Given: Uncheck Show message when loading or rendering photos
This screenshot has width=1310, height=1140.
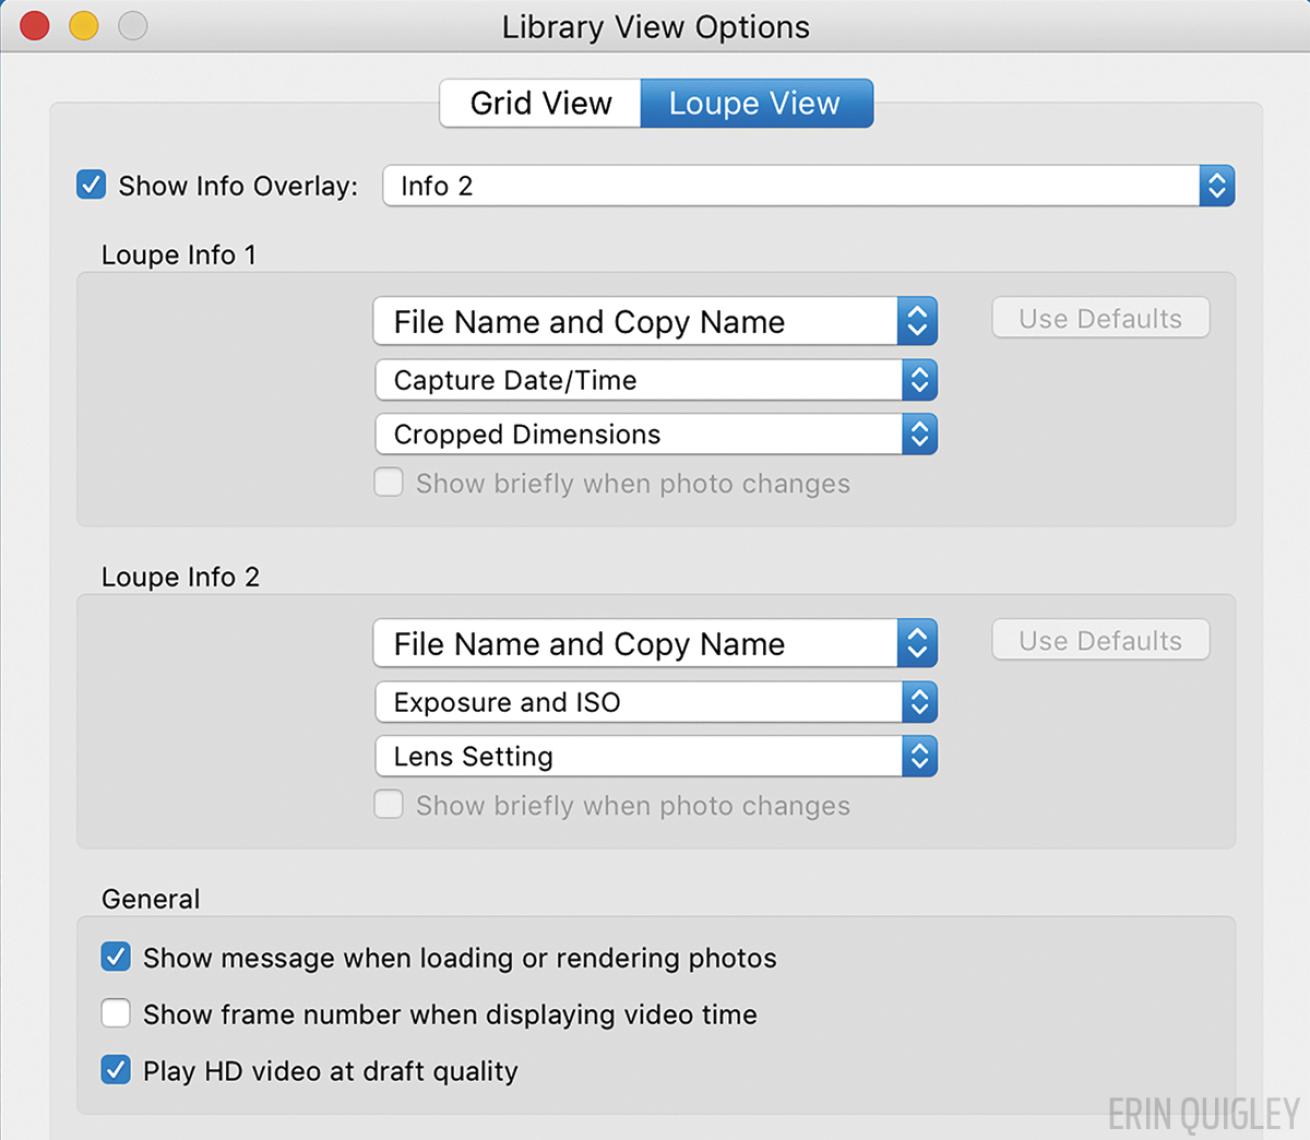Looking at the screenshot, I should coord(116,957).
